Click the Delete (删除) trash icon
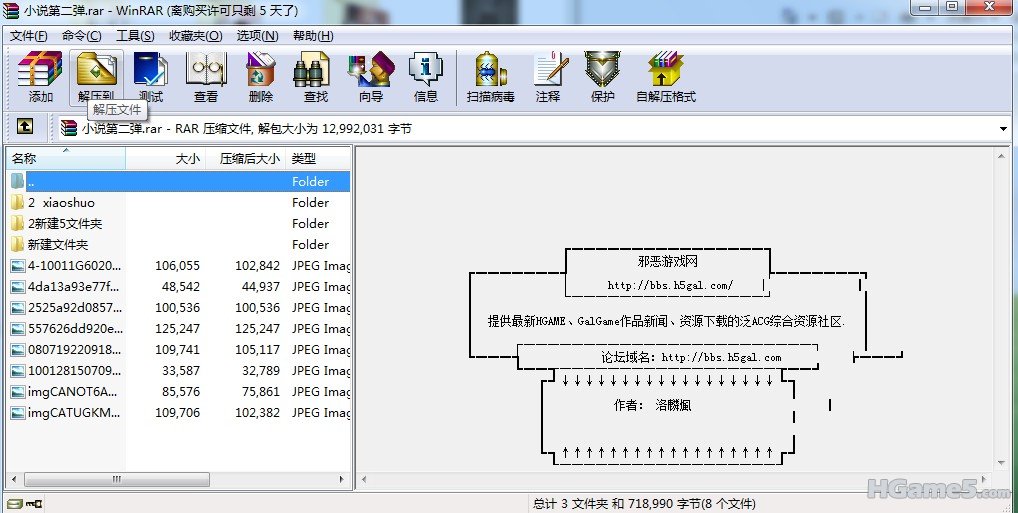The height and width of the screenshot is (513, 1018). 261,77
